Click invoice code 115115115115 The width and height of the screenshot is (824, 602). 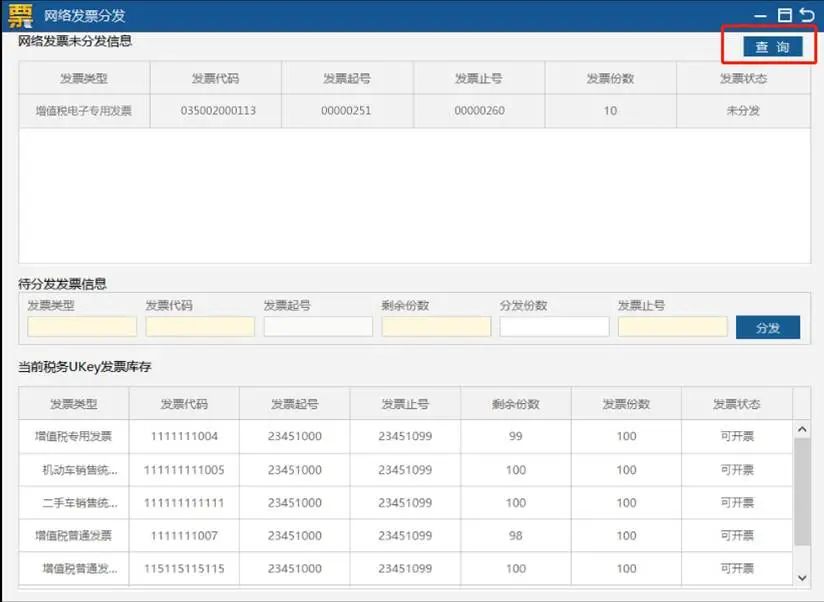pos(184,568)
